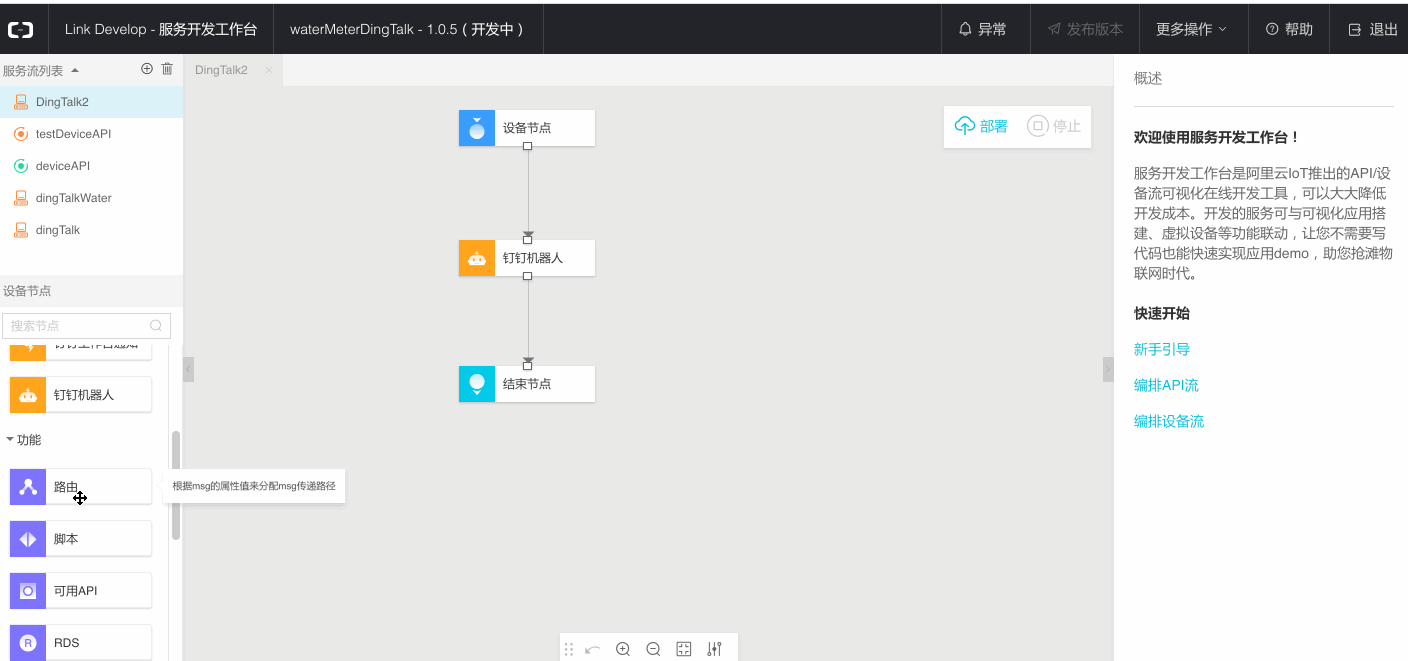Click the 概述 panel heading

pos(1148,78)
